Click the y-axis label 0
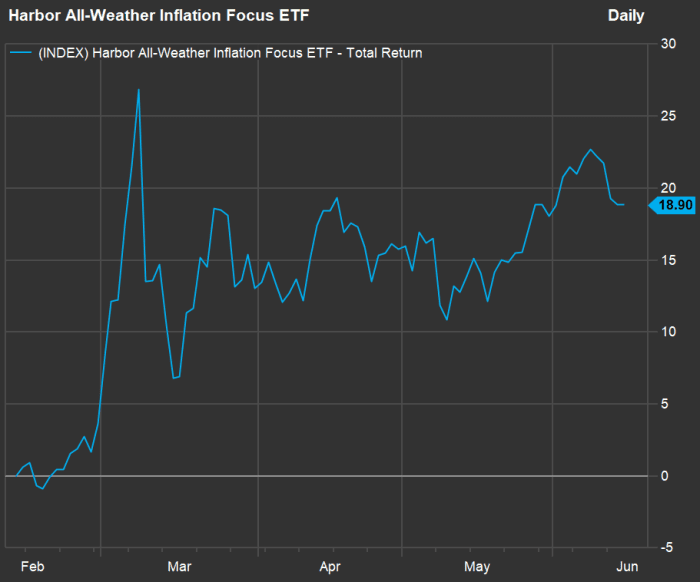 (x=665, y=476)
